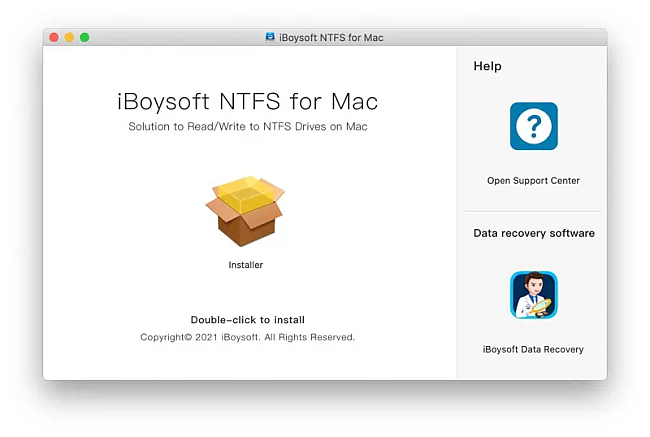The height and width of the screenshot is (437, 650).
Task: Close the window with the red button
Action: tap(54, 37)
